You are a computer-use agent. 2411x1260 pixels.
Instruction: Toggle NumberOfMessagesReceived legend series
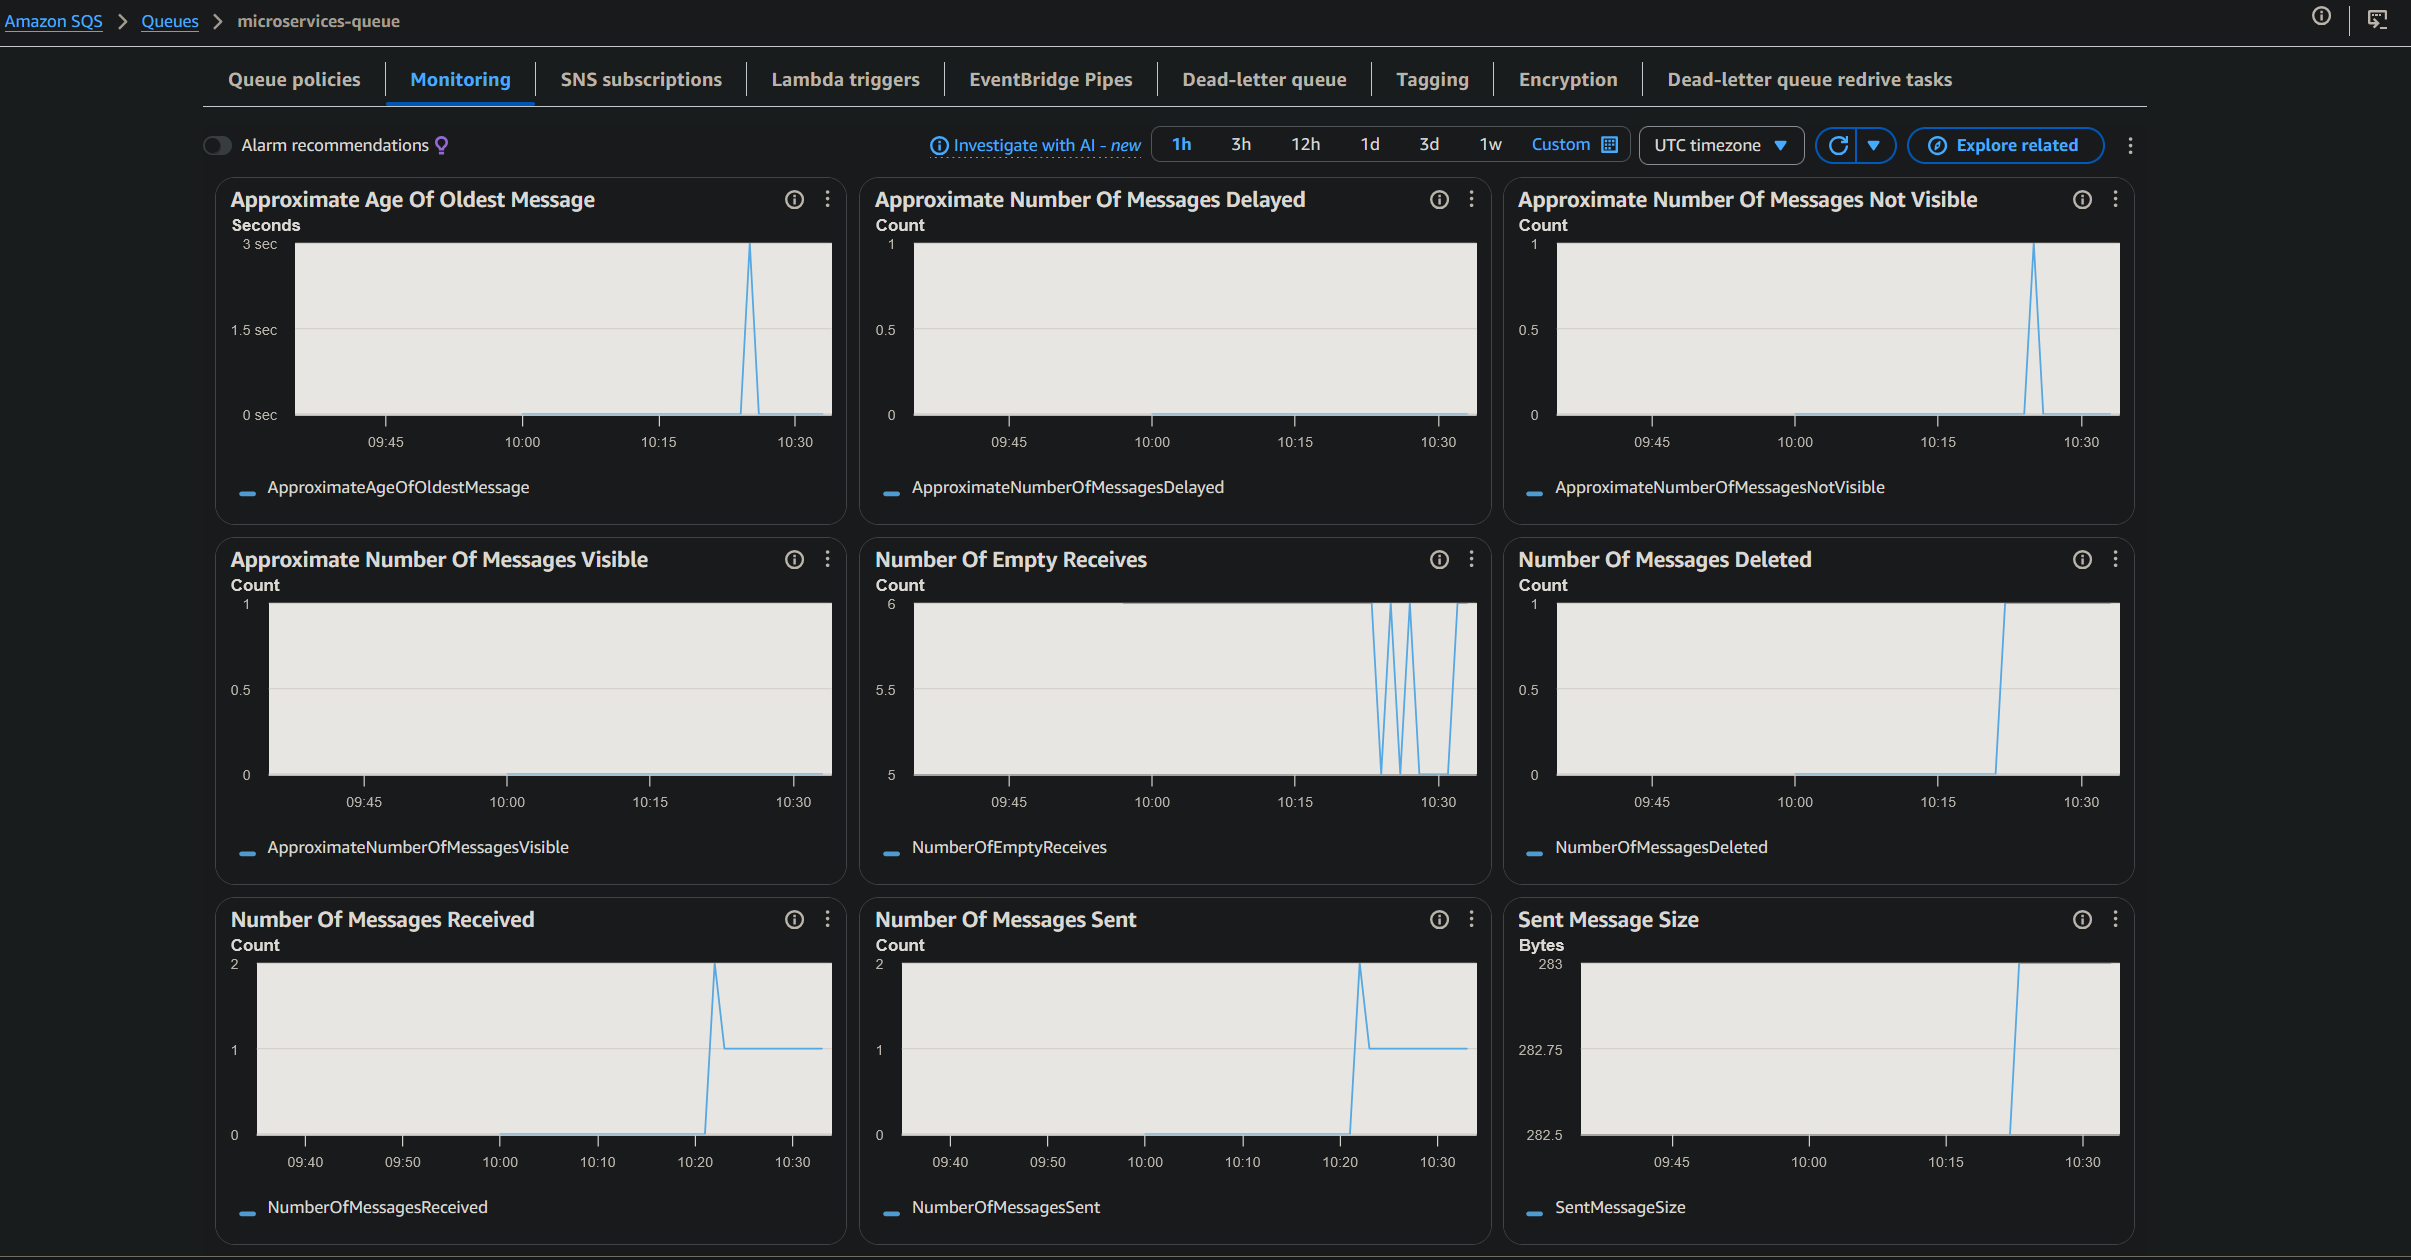pos(364,1208)
